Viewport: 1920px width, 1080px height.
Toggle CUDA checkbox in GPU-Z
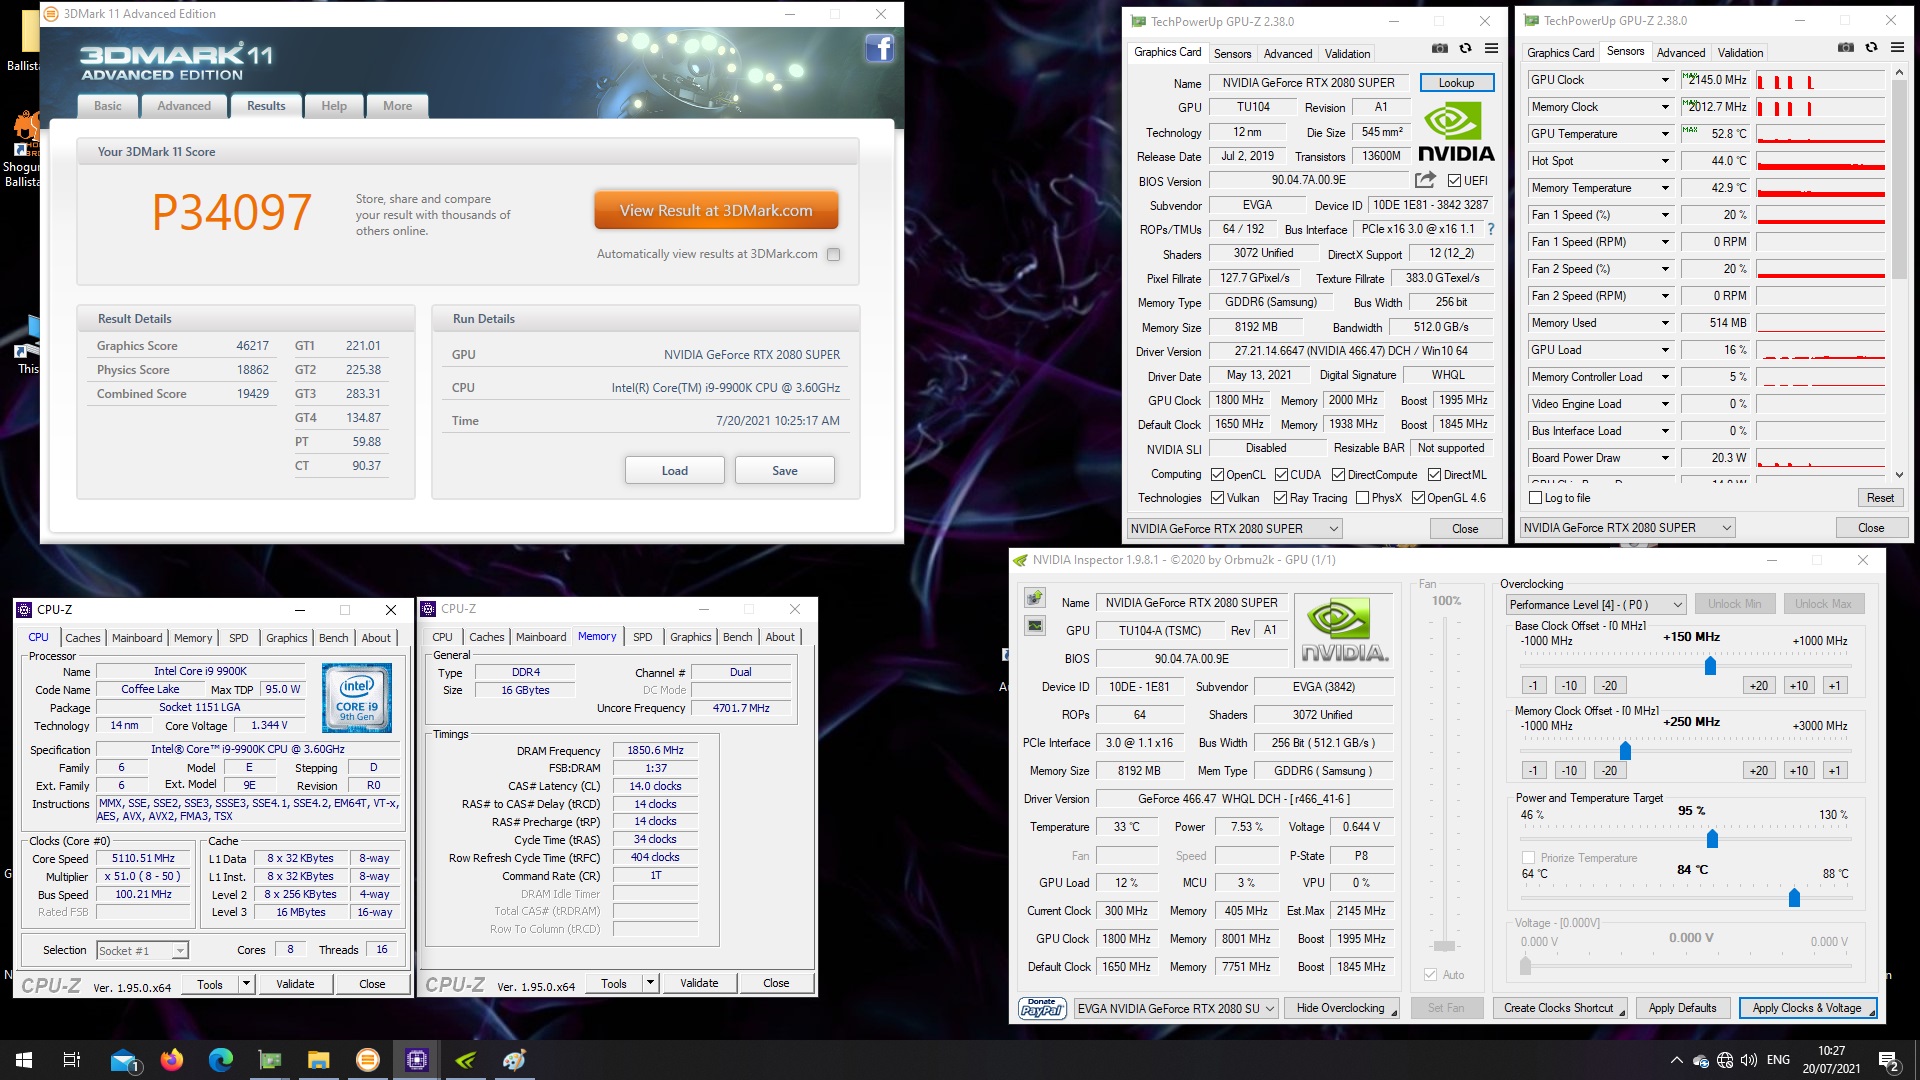tap(1281, 475)
